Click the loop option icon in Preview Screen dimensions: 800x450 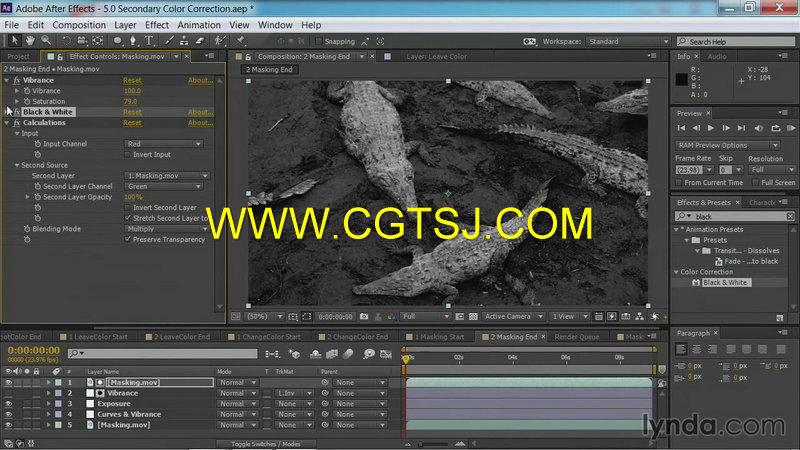pyautogui.click(x=776, y=128)
